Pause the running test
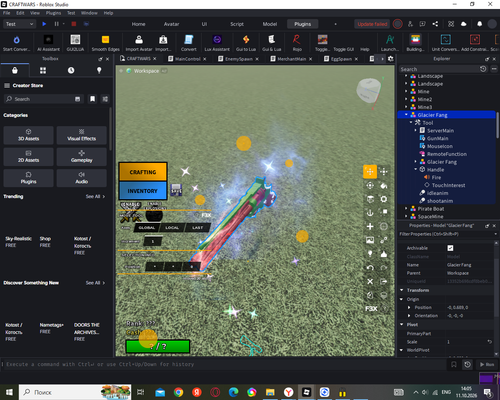This screenshot has width=500, height=400. tap(56, 24)
